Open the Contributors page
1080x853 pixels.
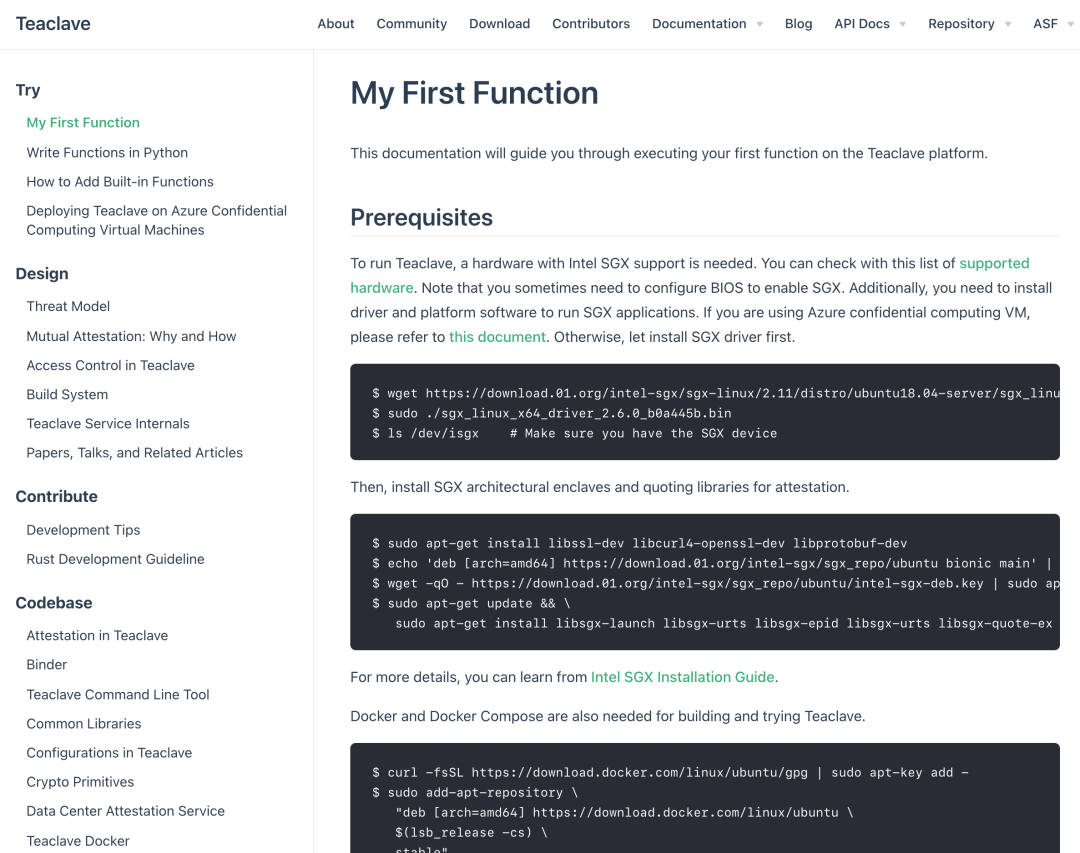(591, 24)
